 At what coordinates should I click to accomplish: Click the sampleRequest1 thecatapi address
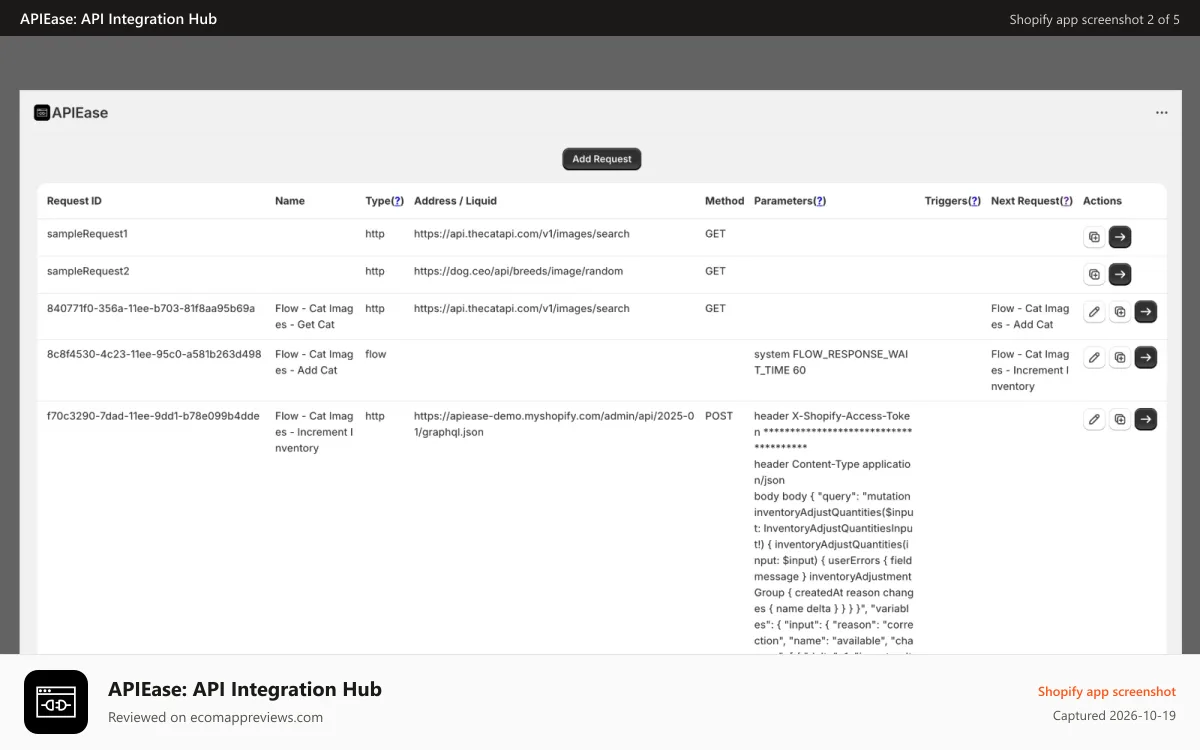tap(522, 234)
